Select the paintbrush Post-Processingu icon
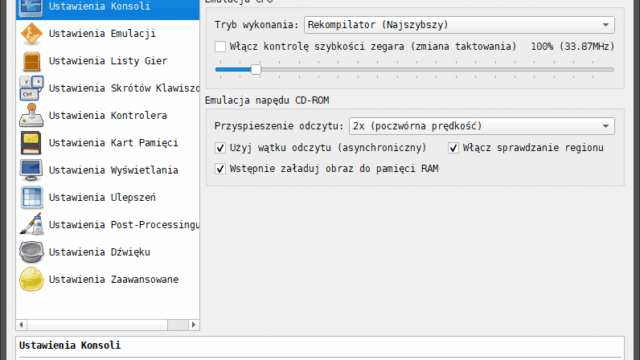This screenshot has height=360, width=640. pos(31,224)
